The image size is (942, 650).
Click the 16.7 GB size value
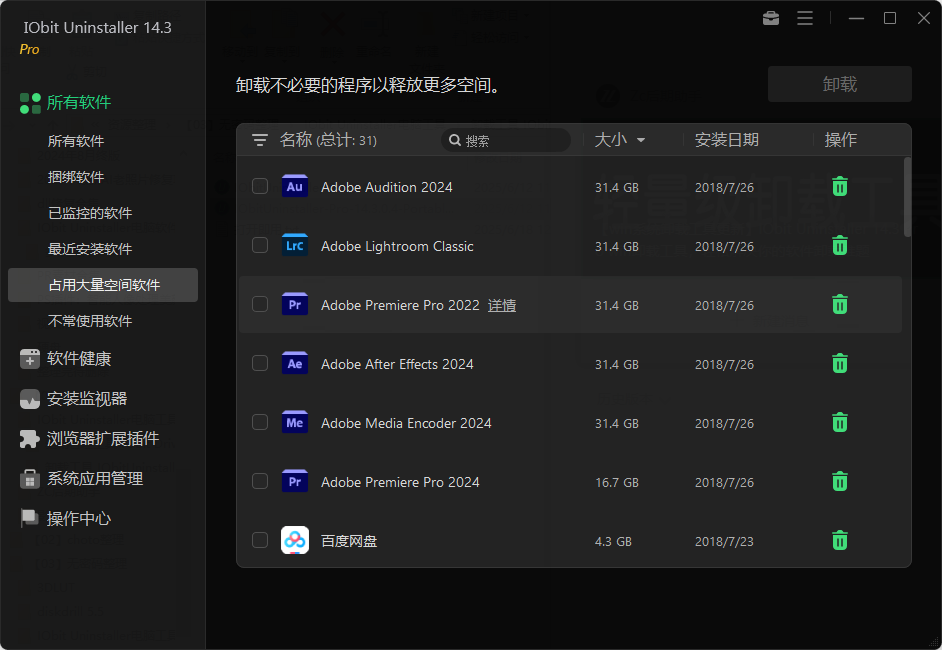coord(617,482)
